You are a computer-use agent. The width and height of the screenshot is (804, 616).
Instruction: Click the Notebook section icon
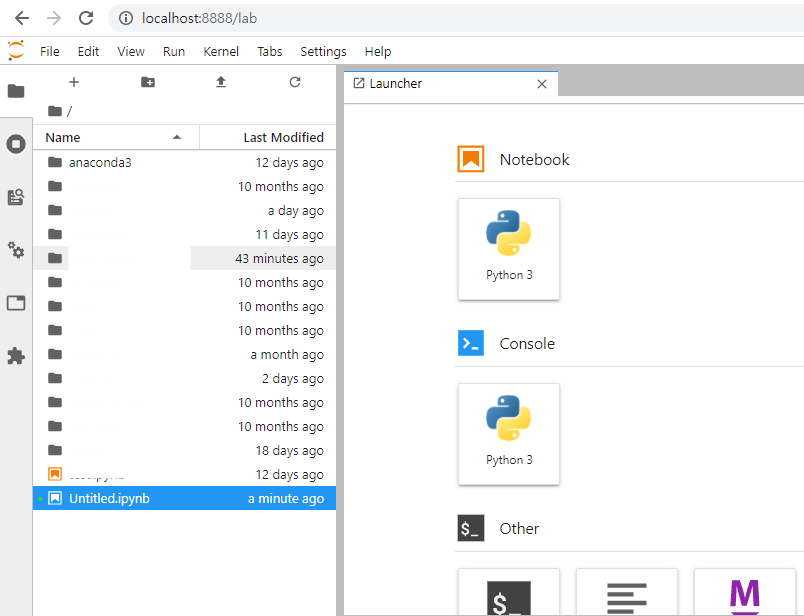pos(471,159)
